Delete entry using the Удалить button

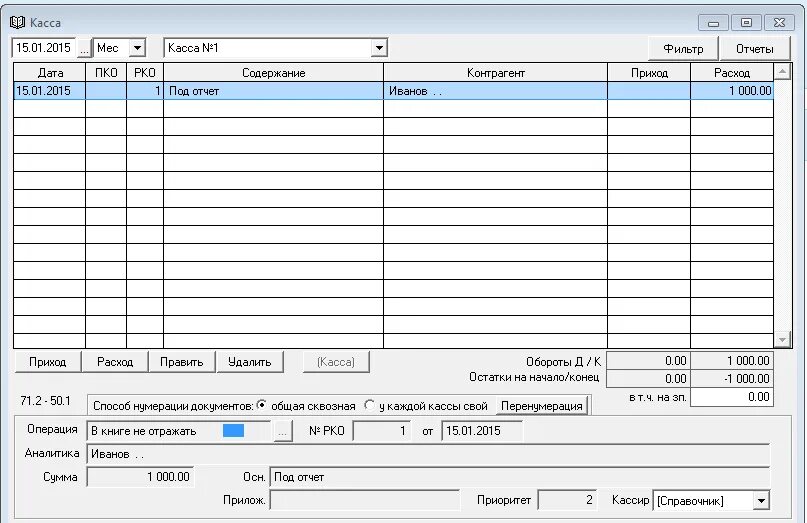click(x=250, y=362)
